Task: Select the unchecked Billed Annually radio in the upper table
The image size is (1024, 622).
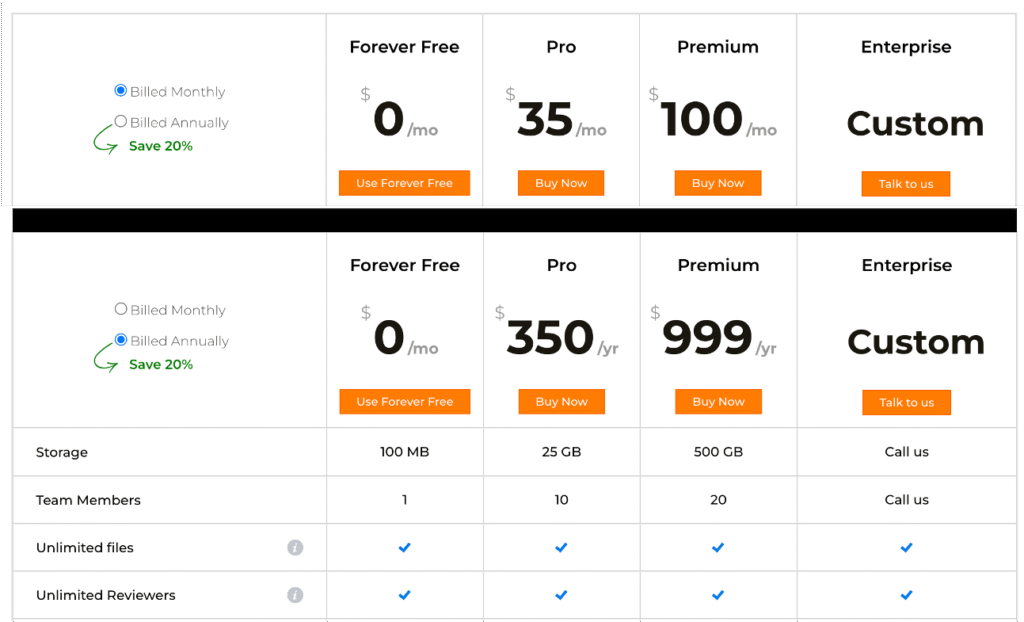Action: pyautogui.click(x=121, y=122)
